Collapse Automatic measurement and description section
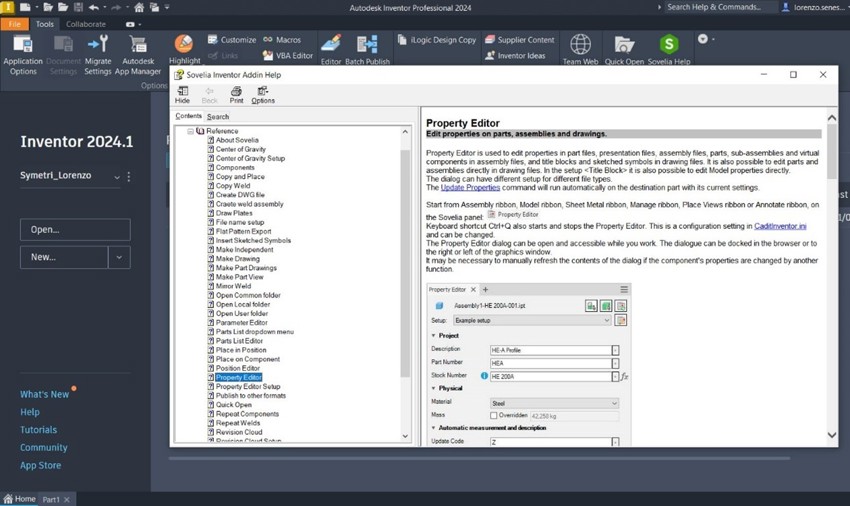850x506 pixels. pos(433,428)
